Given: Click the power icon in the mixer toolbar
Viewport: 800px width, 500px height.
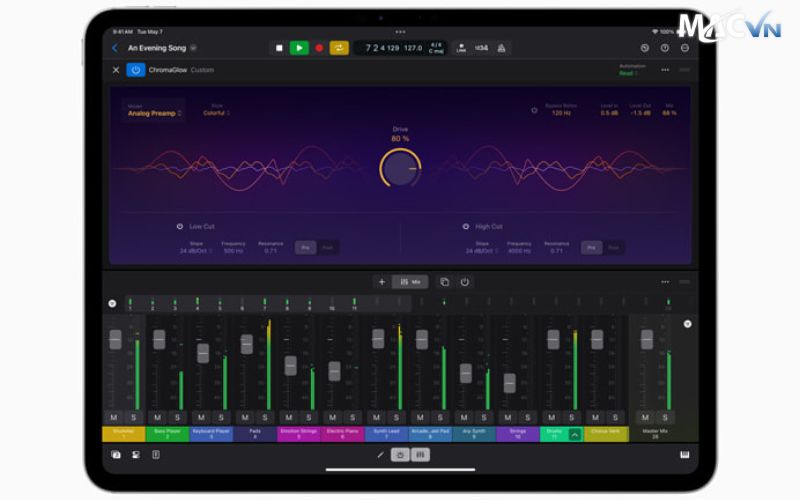Looking at the screenshot, I should coord(465,282).
